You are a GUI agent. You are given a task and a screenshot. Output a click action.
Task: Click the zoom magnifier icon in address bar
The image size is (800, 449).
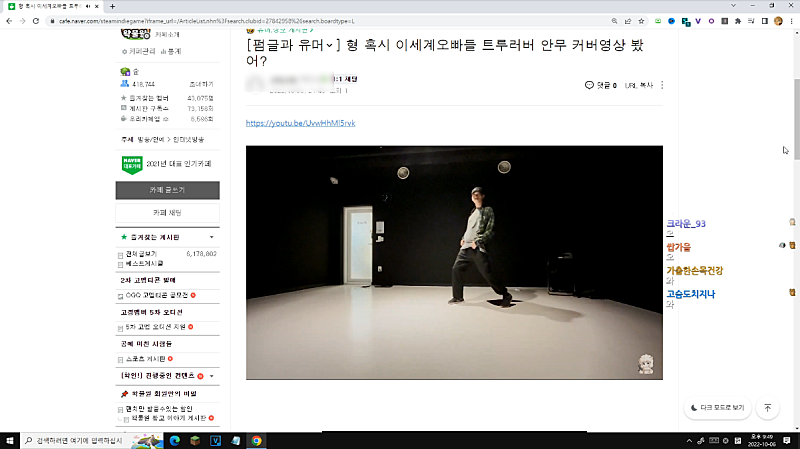click(x=614, y=21)
